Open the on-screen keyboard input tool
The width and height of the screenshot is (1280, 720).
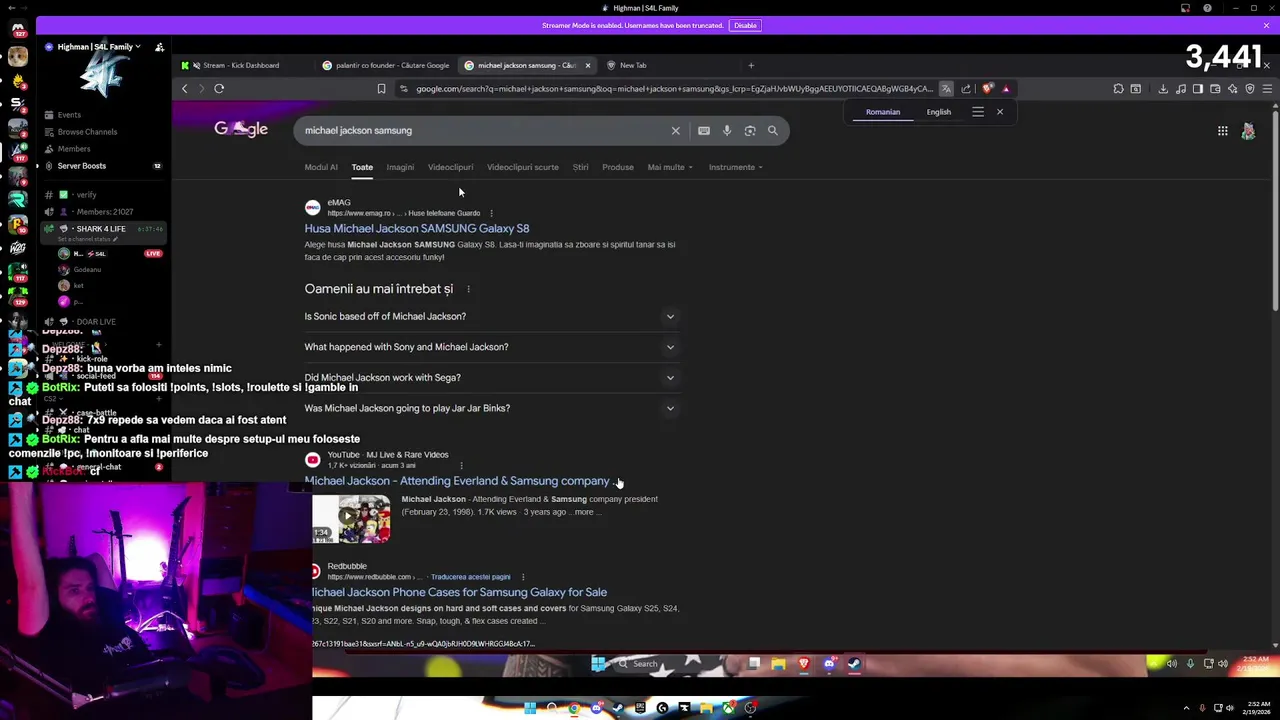704,130
